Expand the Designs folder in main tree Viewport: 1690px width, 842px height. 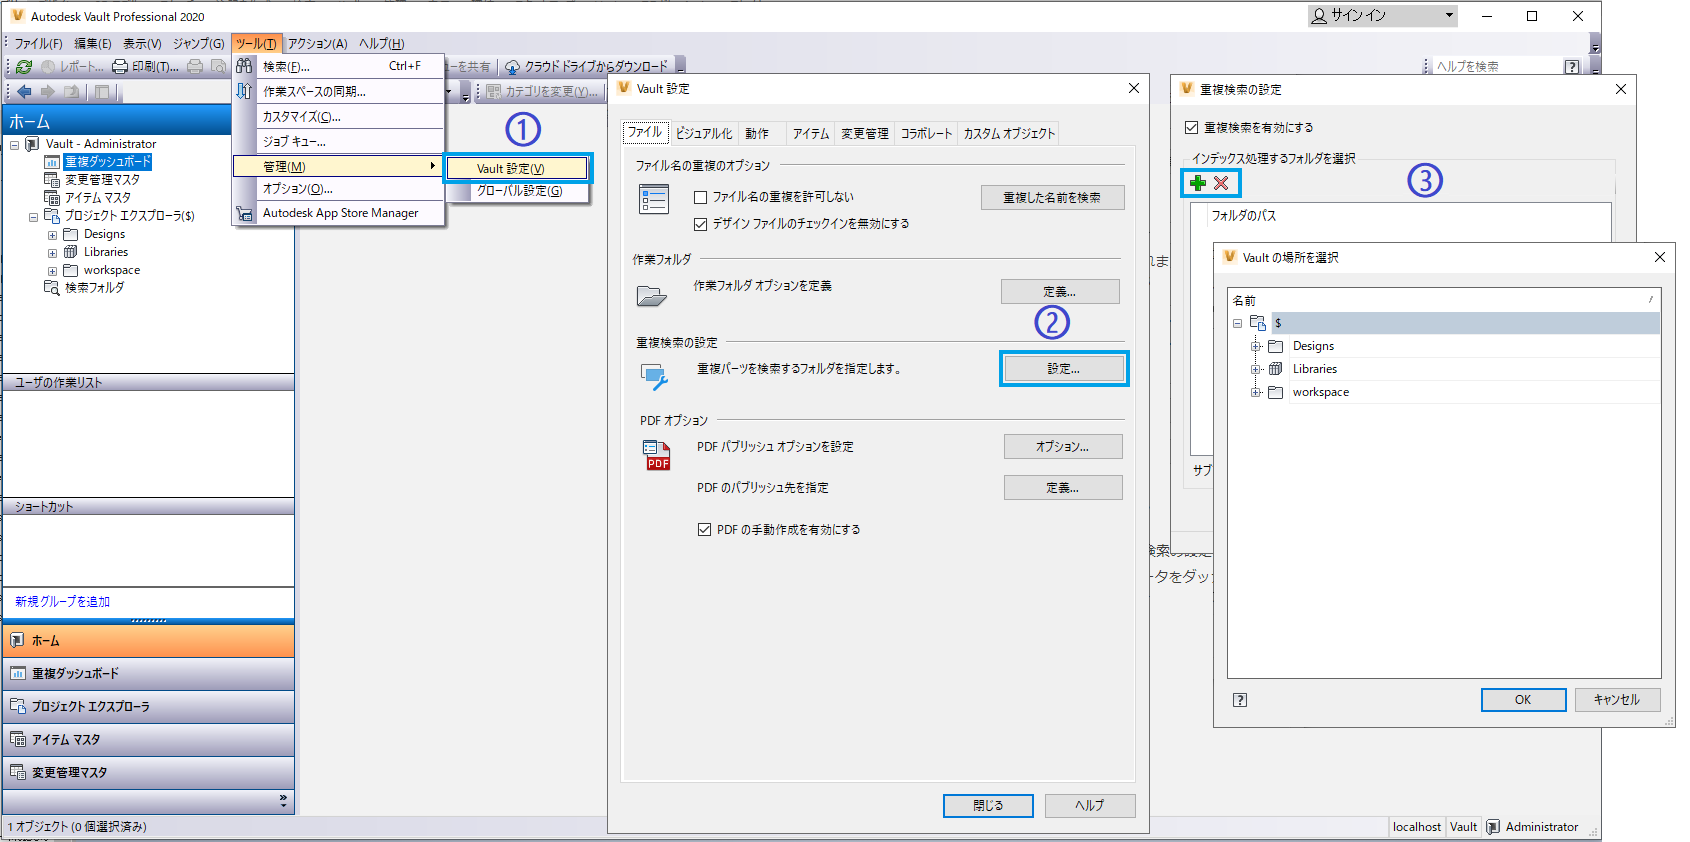[x=53, y=235]
